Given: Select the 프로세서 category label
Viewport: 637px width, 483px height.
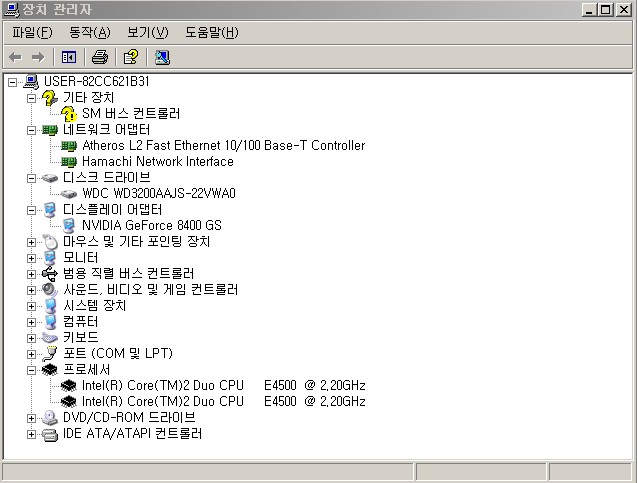Looking at the screenshot, I should pos(87,370).
